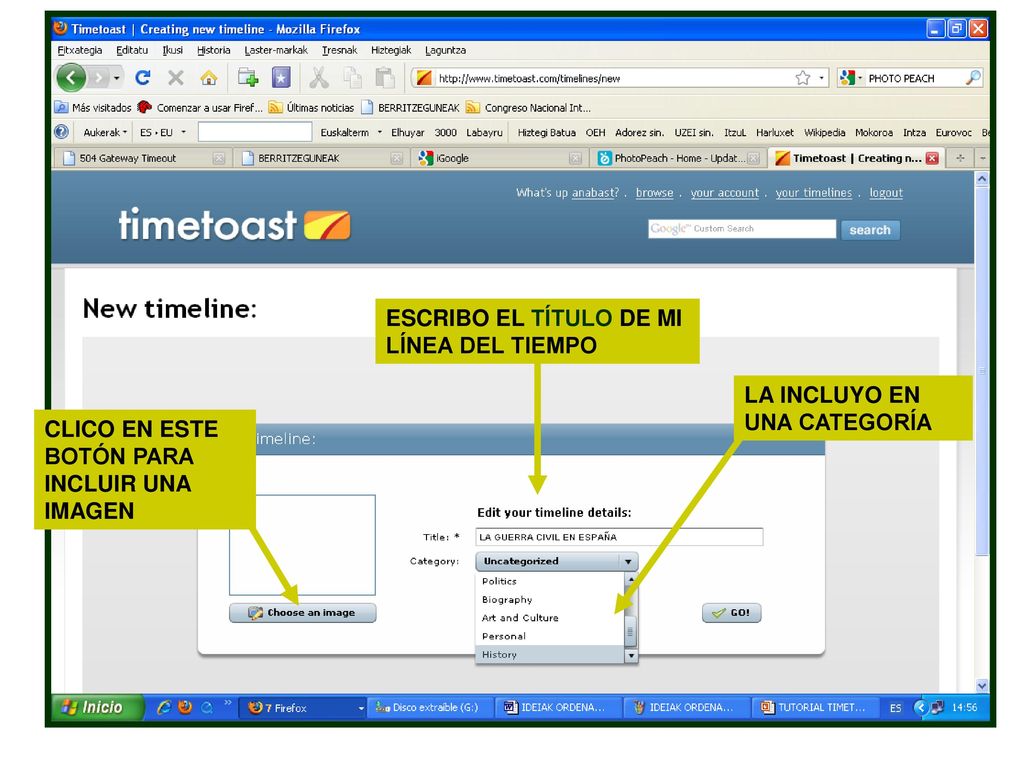The height and width of the screenshot is (768, 1024).
Task: Click the stop loading X icon
Action: pos(175,78)
